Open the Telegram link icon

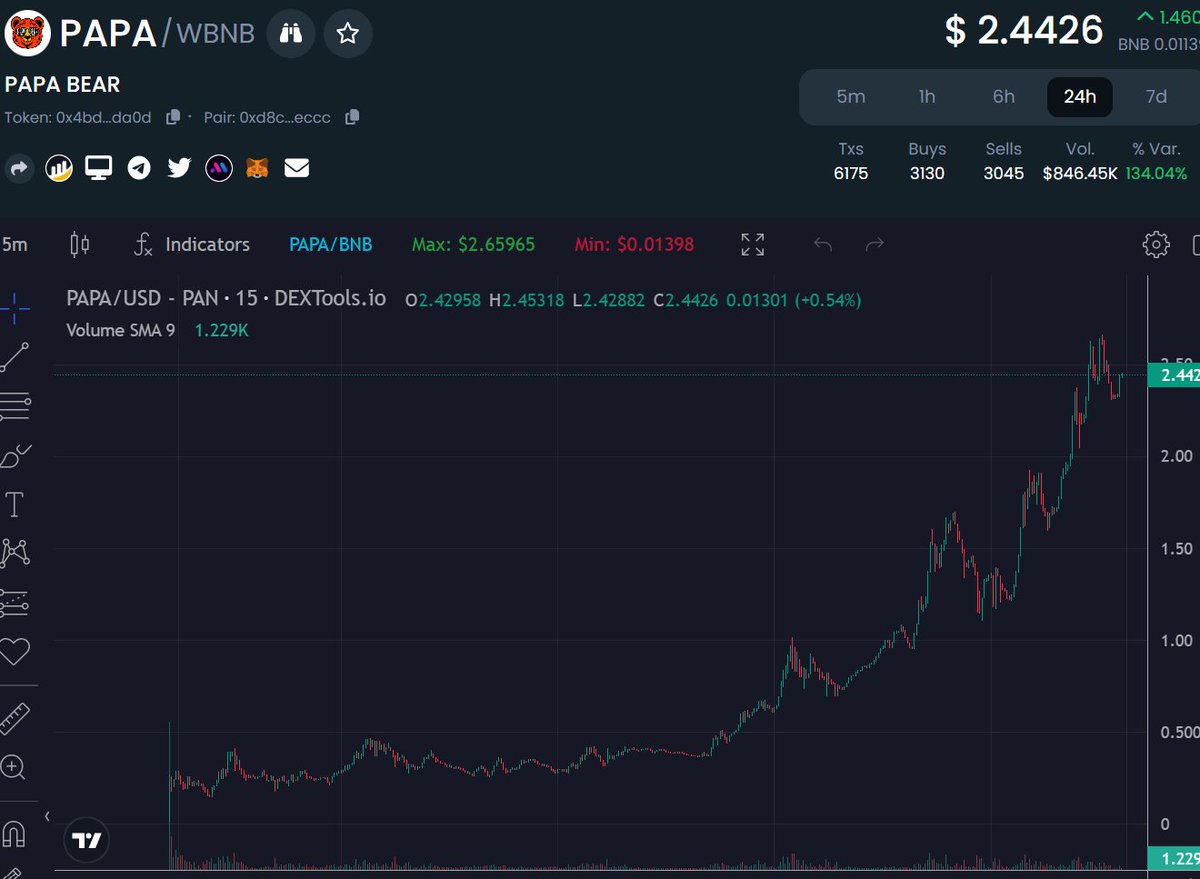tap(139, 168)
